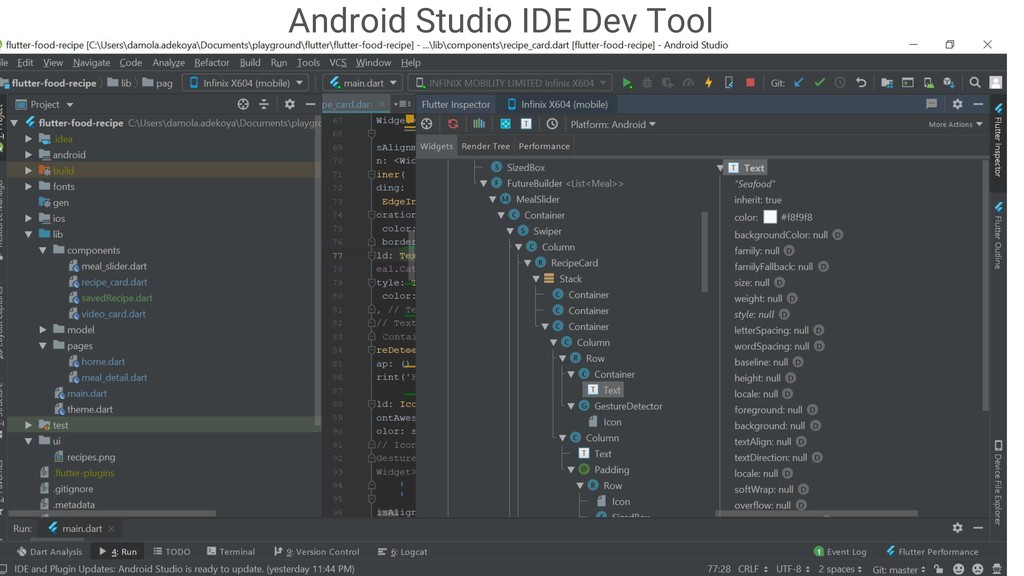Click Git update project arrow icon
The height and width of the screenshot is (576, 1024).
(798, 83)
